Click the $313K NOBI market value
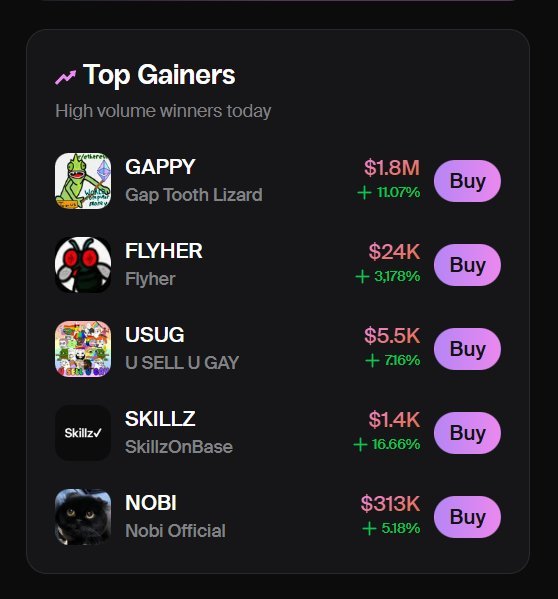558x599 pixels. [390, 503]
